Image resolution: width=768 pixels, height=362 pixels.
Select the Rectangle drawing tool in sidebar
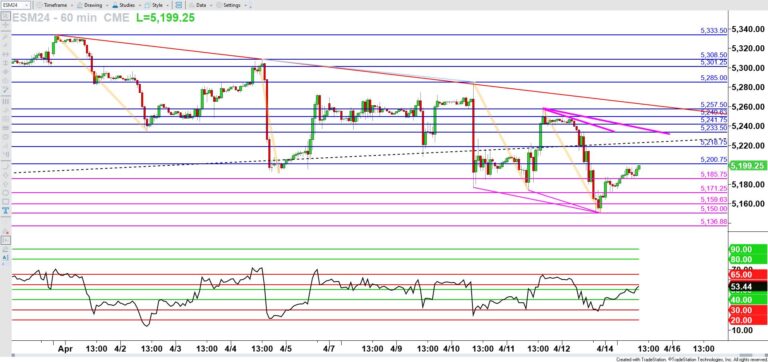pyautogui.click(x=5, y=202)
